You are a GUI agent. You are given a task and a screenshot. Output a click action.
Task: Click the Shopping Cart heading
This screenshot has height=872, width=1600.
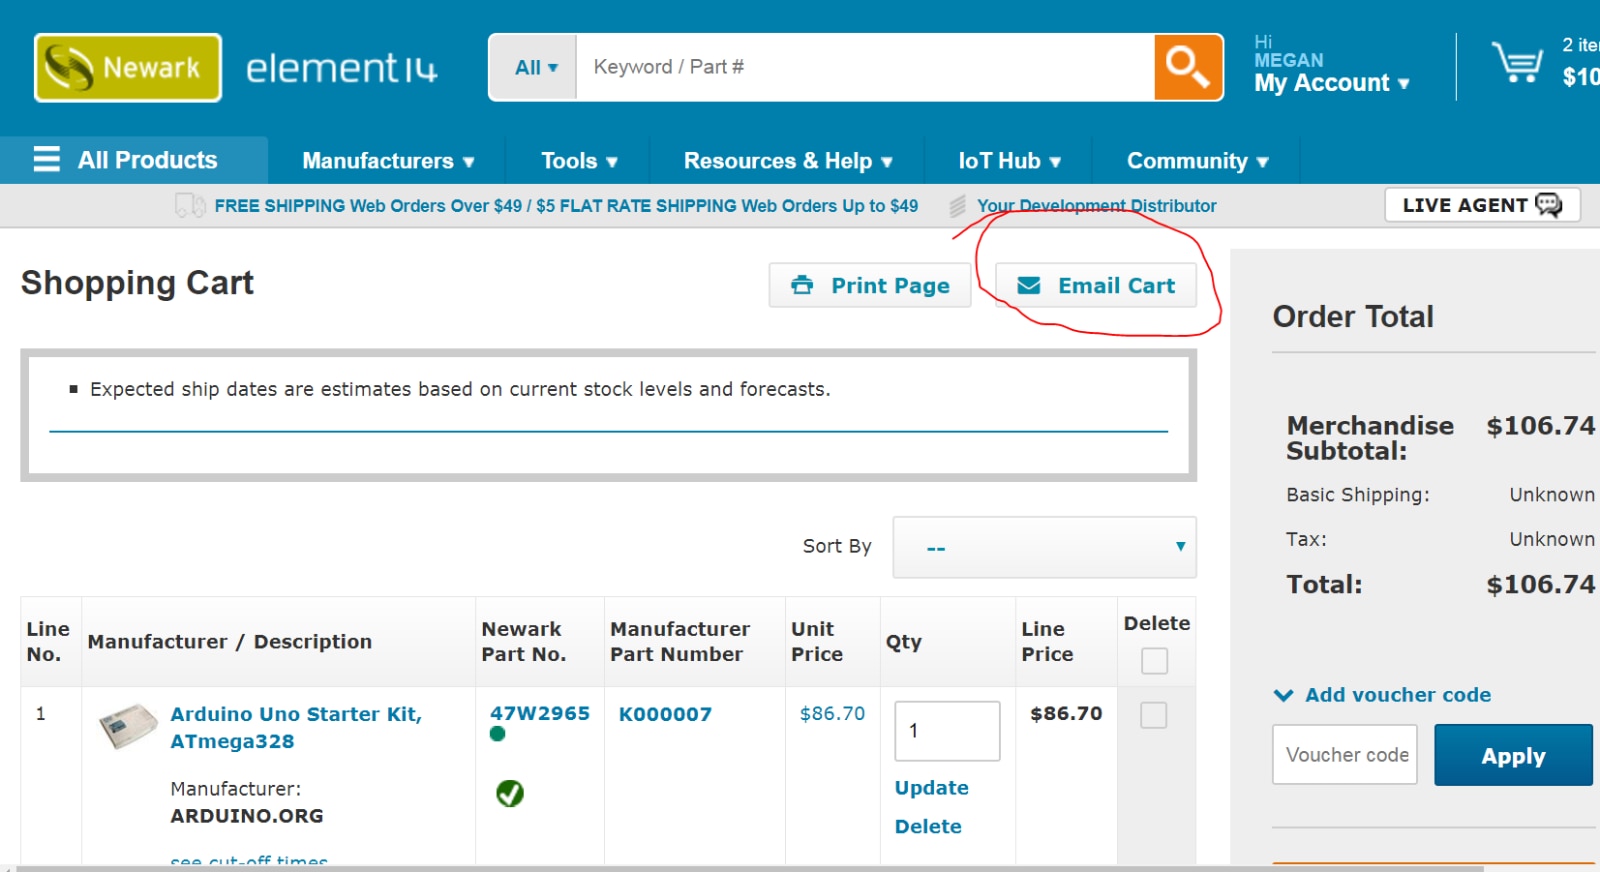138,283
